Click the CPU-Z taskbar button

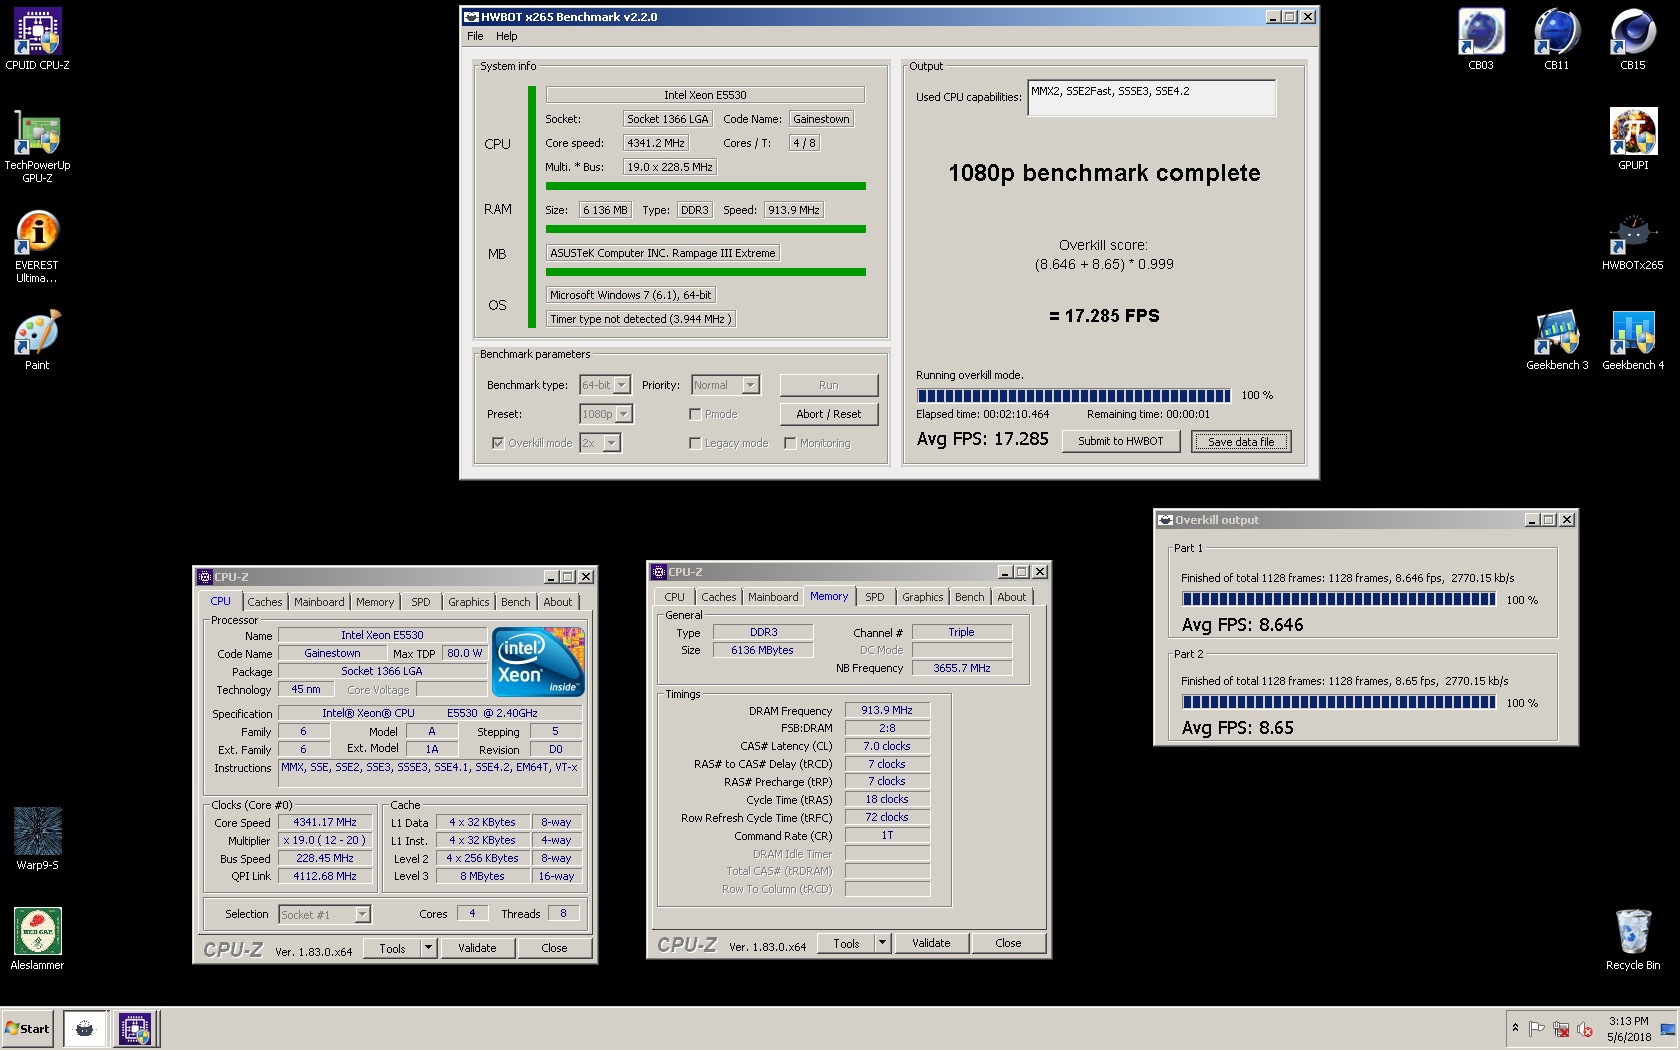point(134,1028)
